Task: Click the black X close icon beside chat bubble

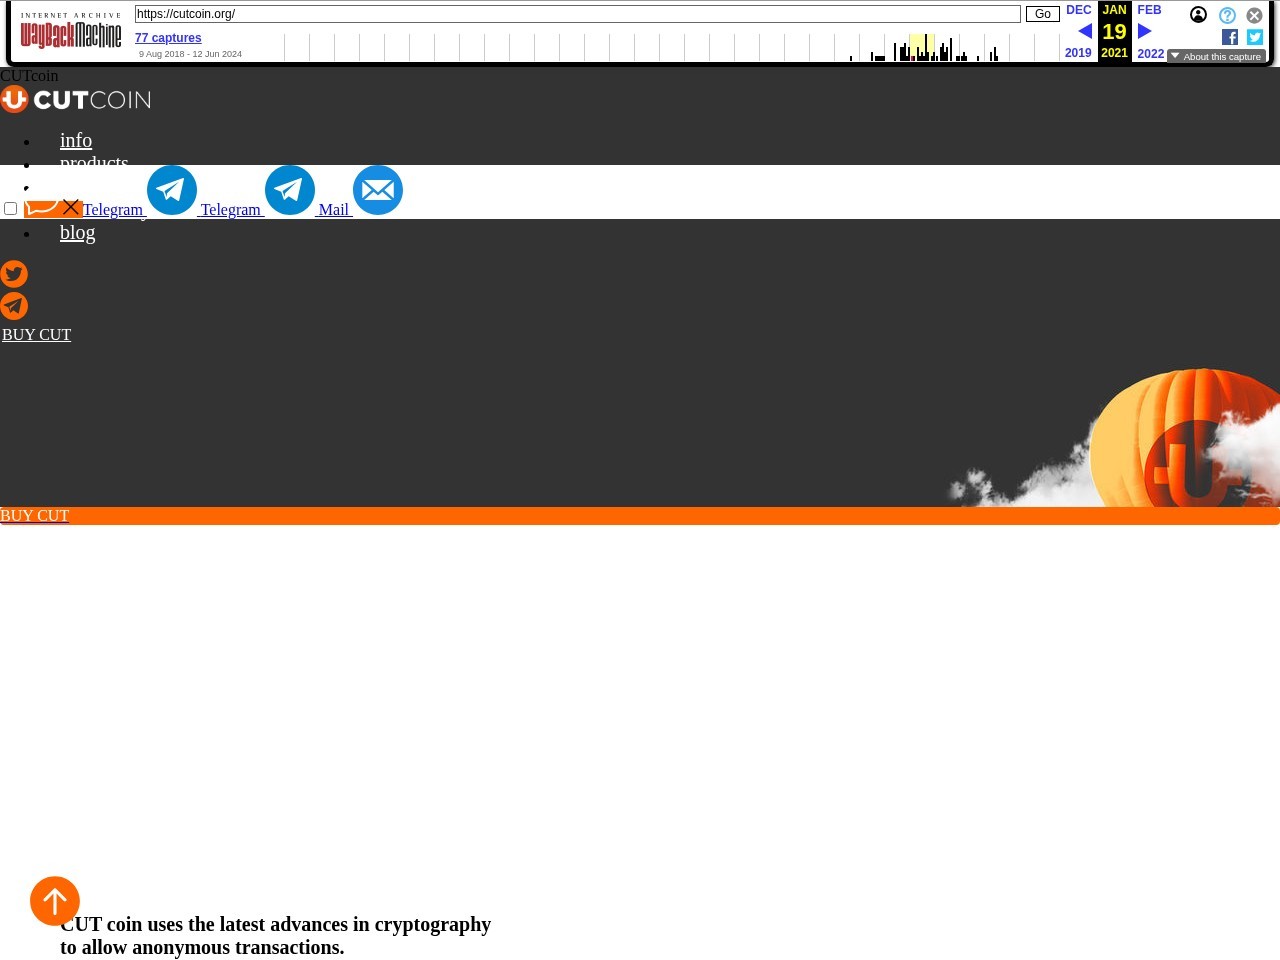Action: pos(71,207)
